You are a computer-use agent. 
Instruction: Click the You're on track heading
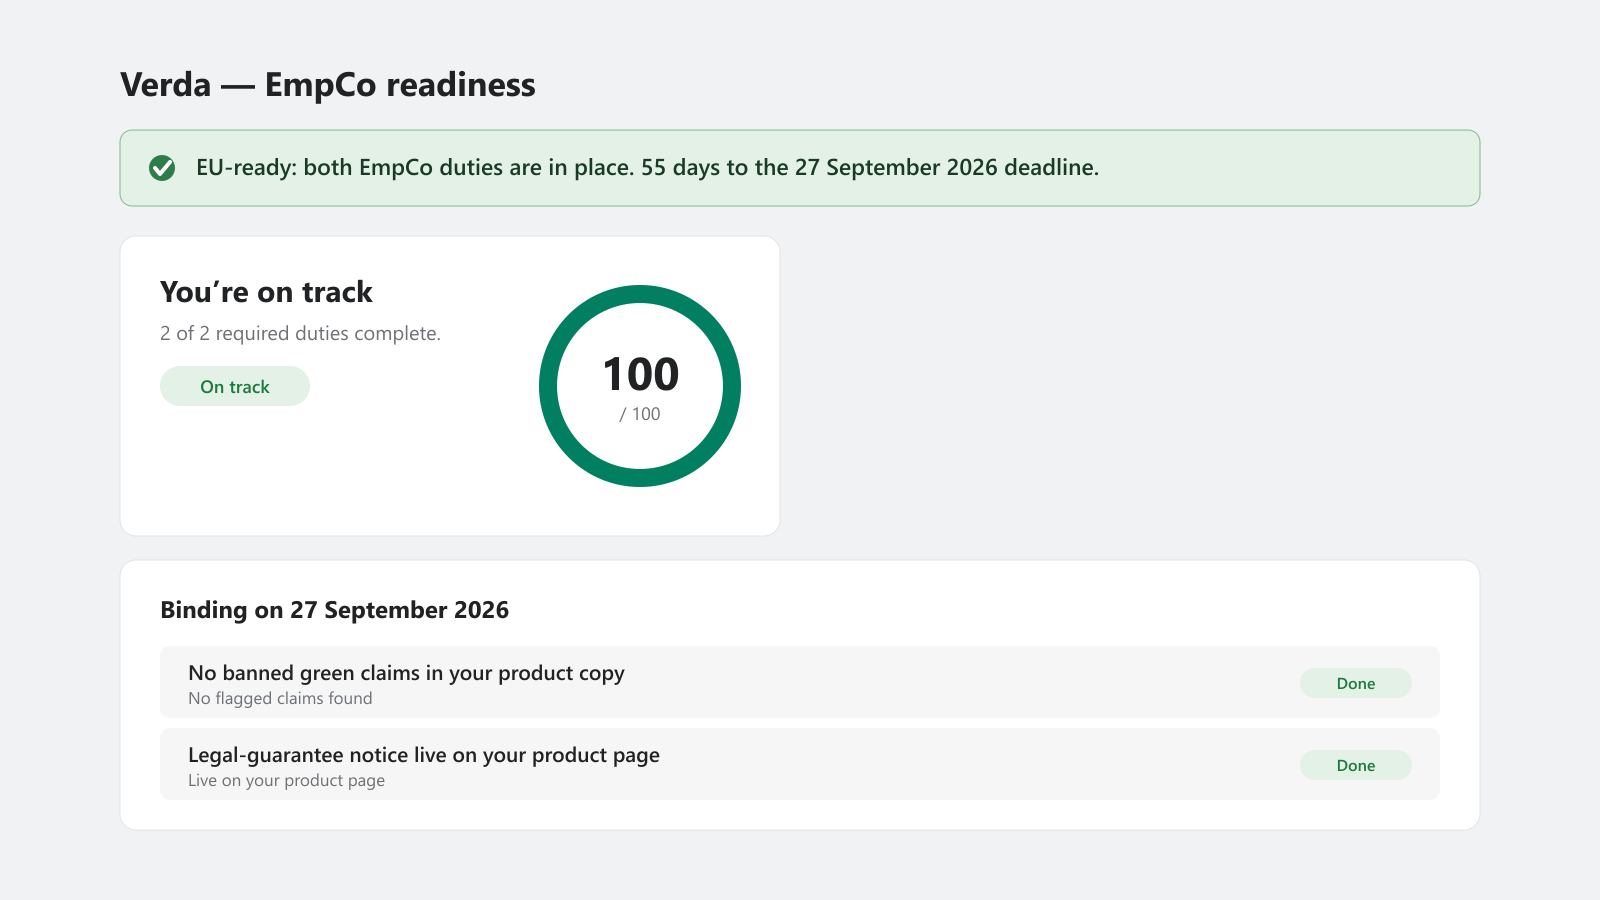click(x=266, y=292)
